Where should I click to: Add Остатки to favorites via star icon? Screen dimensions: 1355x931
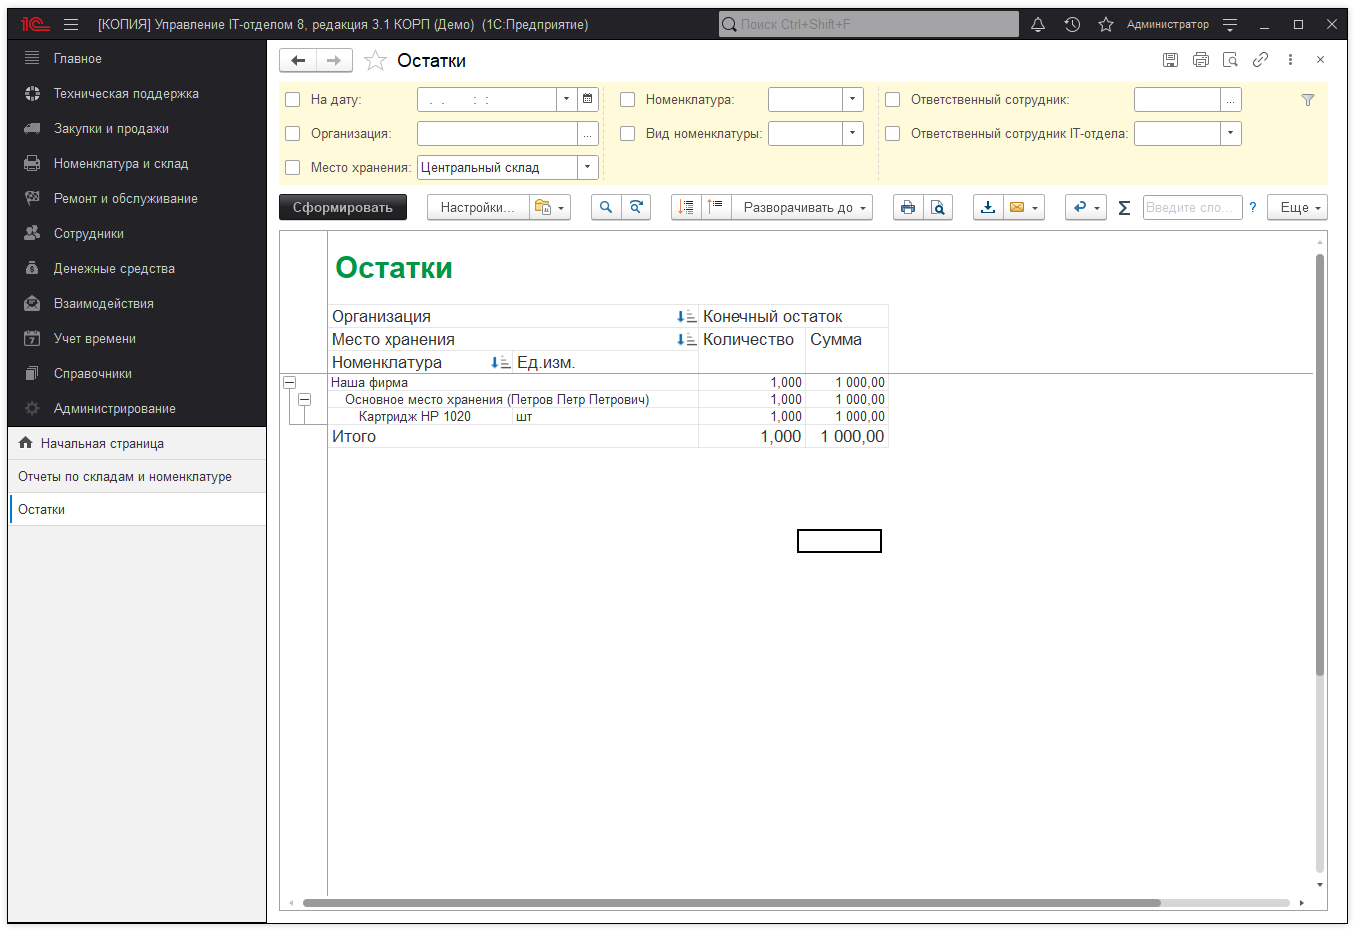pyautogui.click(x=375, y=61)
